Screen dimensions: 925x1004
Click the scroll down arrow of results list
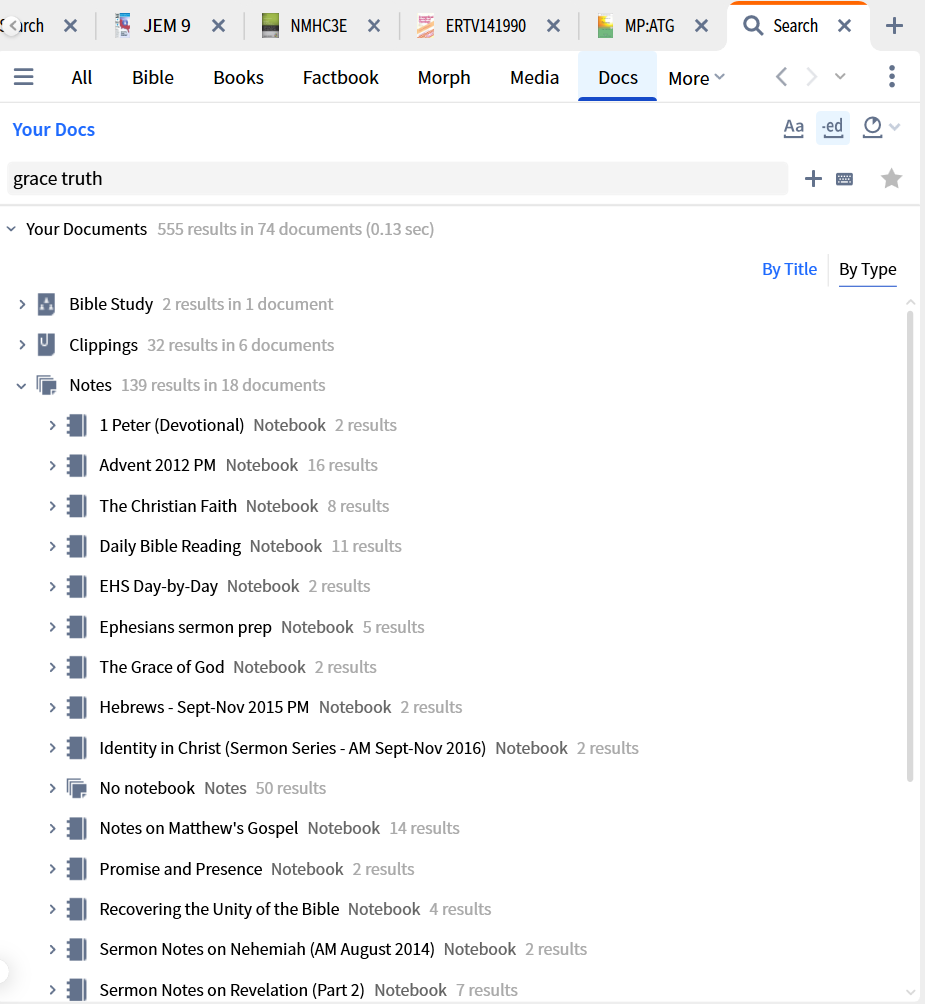pos(910,992)
